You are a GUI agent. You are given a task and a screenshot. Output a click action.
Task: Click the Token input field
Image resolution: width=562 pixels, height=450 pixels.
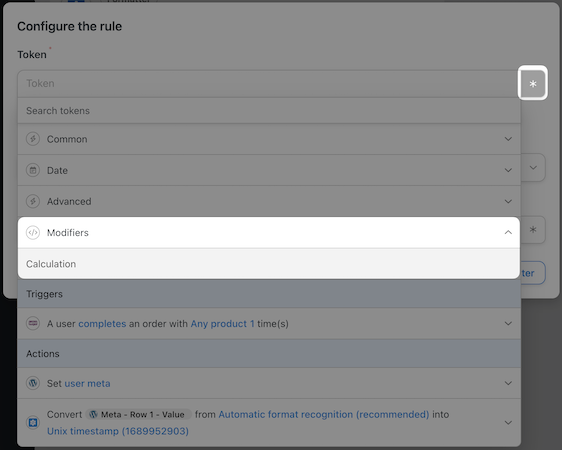267,83
